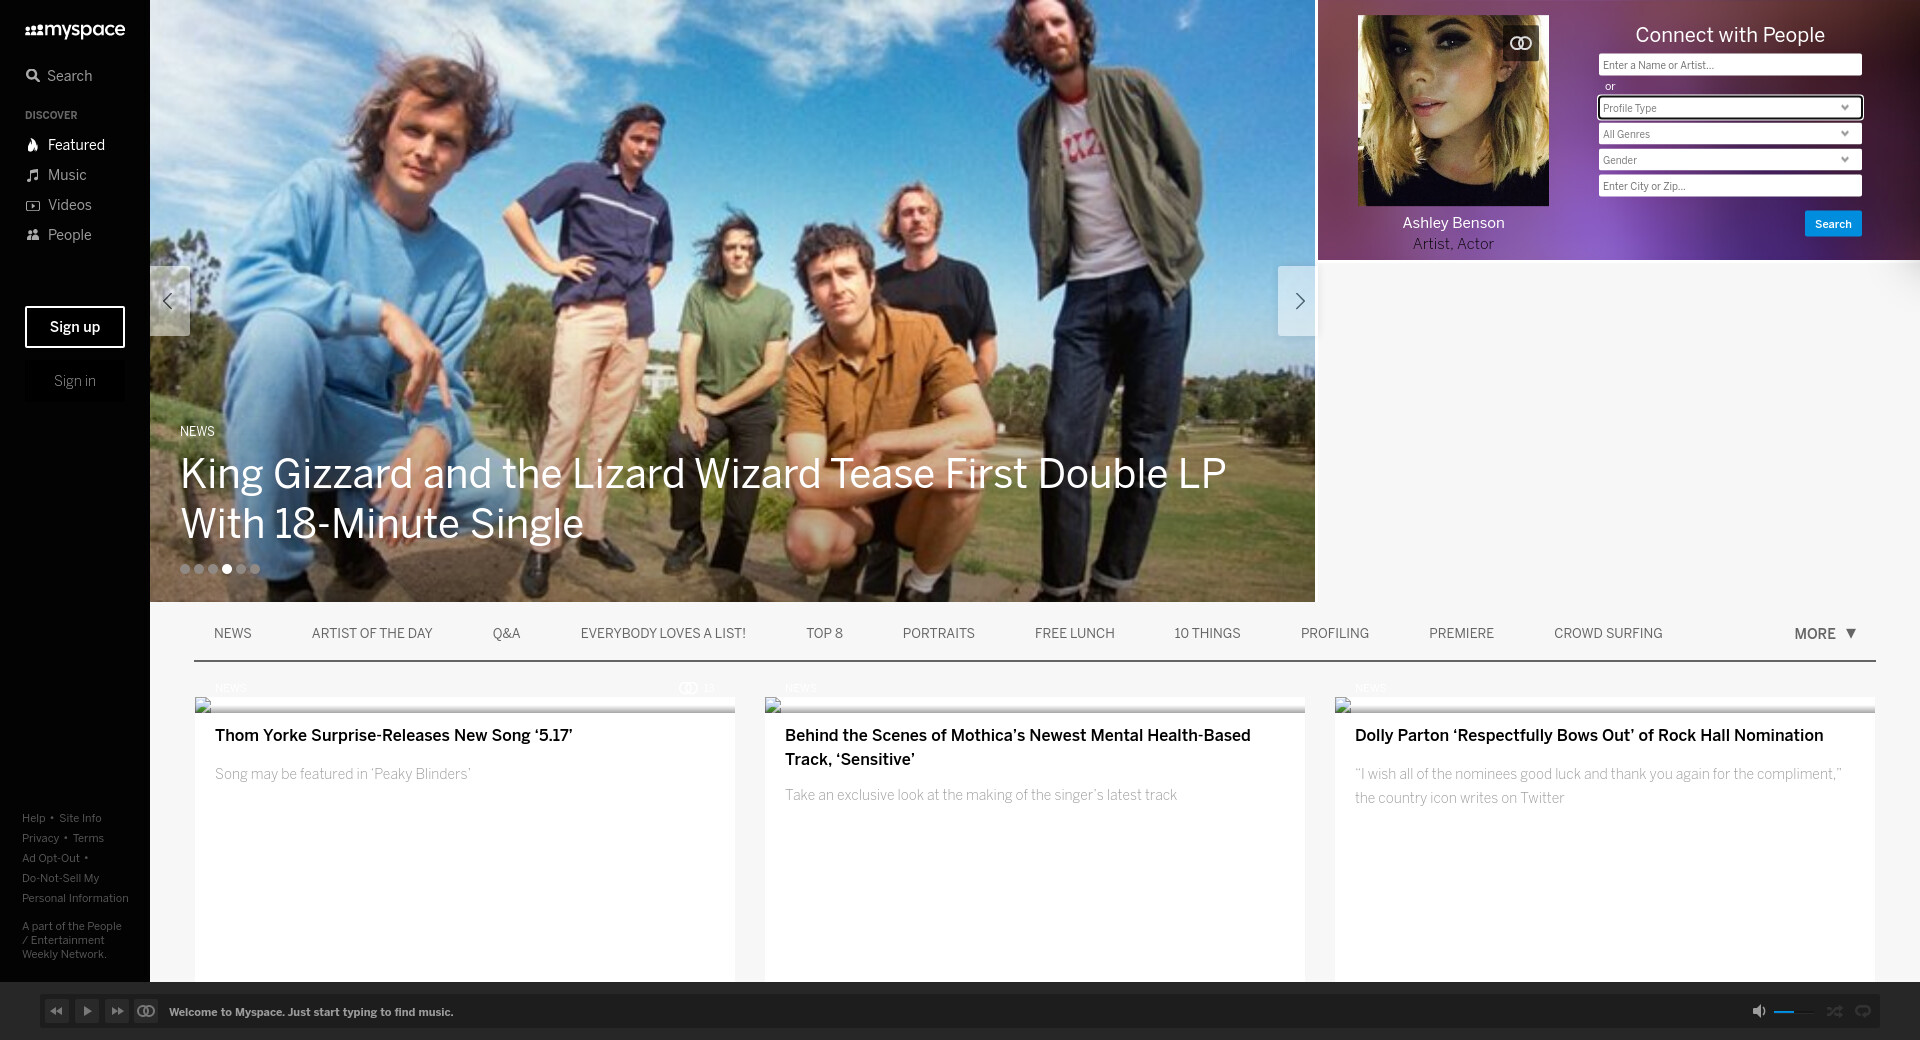The width and height of the screenshot is (1920, 1040).
Task: Click the Sign up button
Action: (x=75, y=327)
